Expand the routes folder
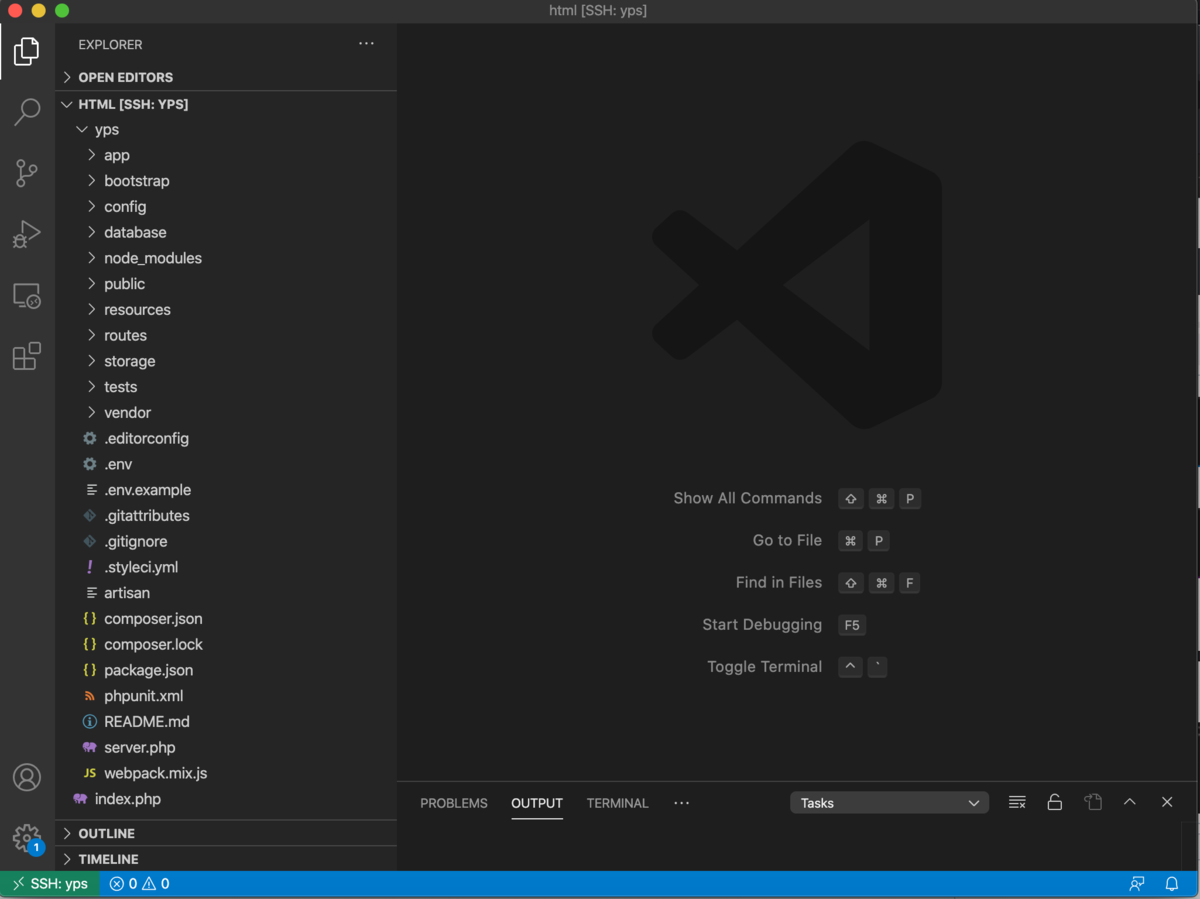Viewport: 1200px width, 899px height. [226, 335]
